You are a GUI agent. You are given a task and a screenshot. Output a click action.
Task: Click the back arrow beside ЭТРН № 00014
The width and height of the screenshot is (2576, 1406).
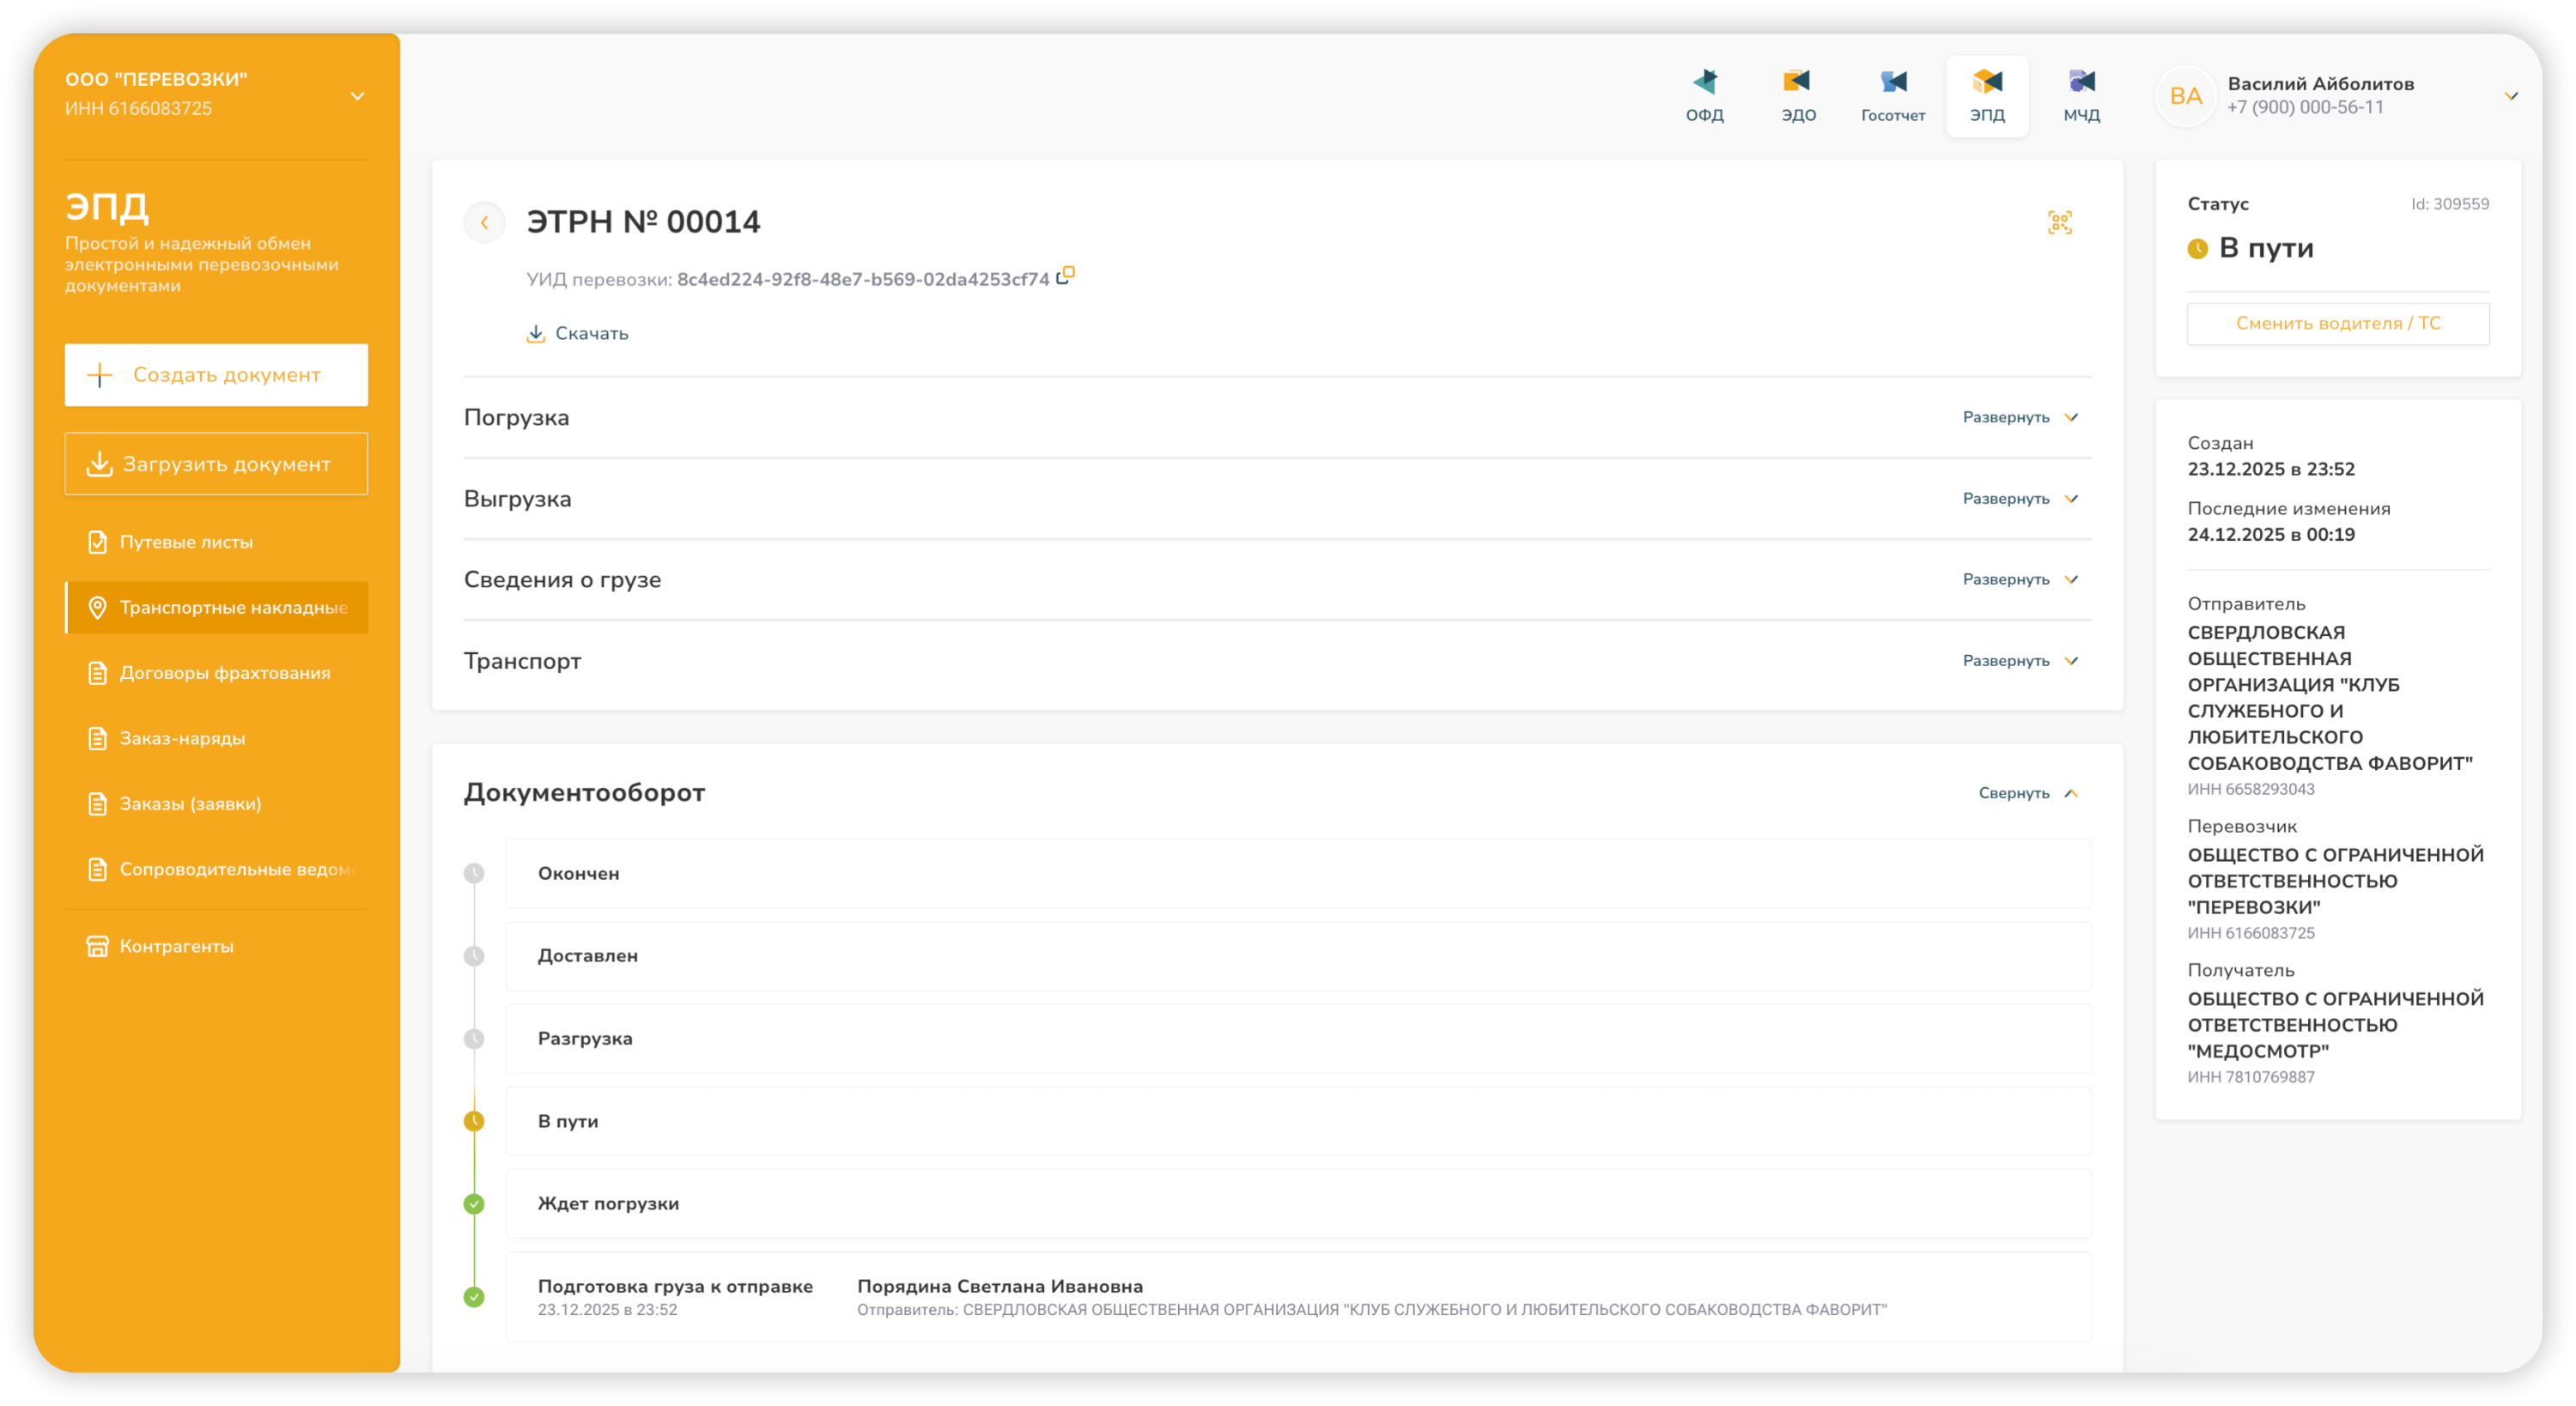coord(485,222)
